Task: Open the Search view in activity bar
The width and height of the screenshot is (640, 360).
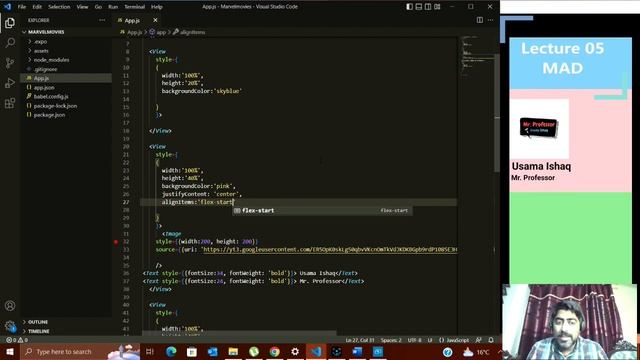Action: point(10,42)
